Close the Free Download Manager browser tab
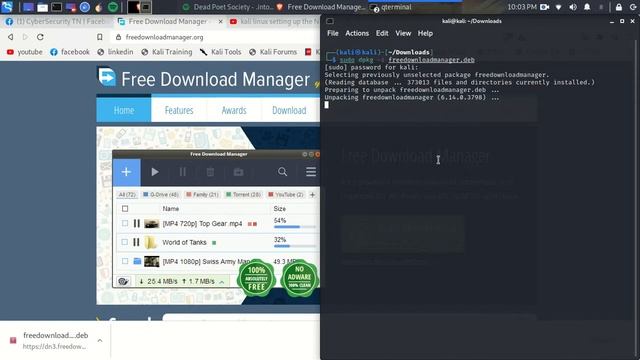This screenshot has height=360, width=640. 220,22
